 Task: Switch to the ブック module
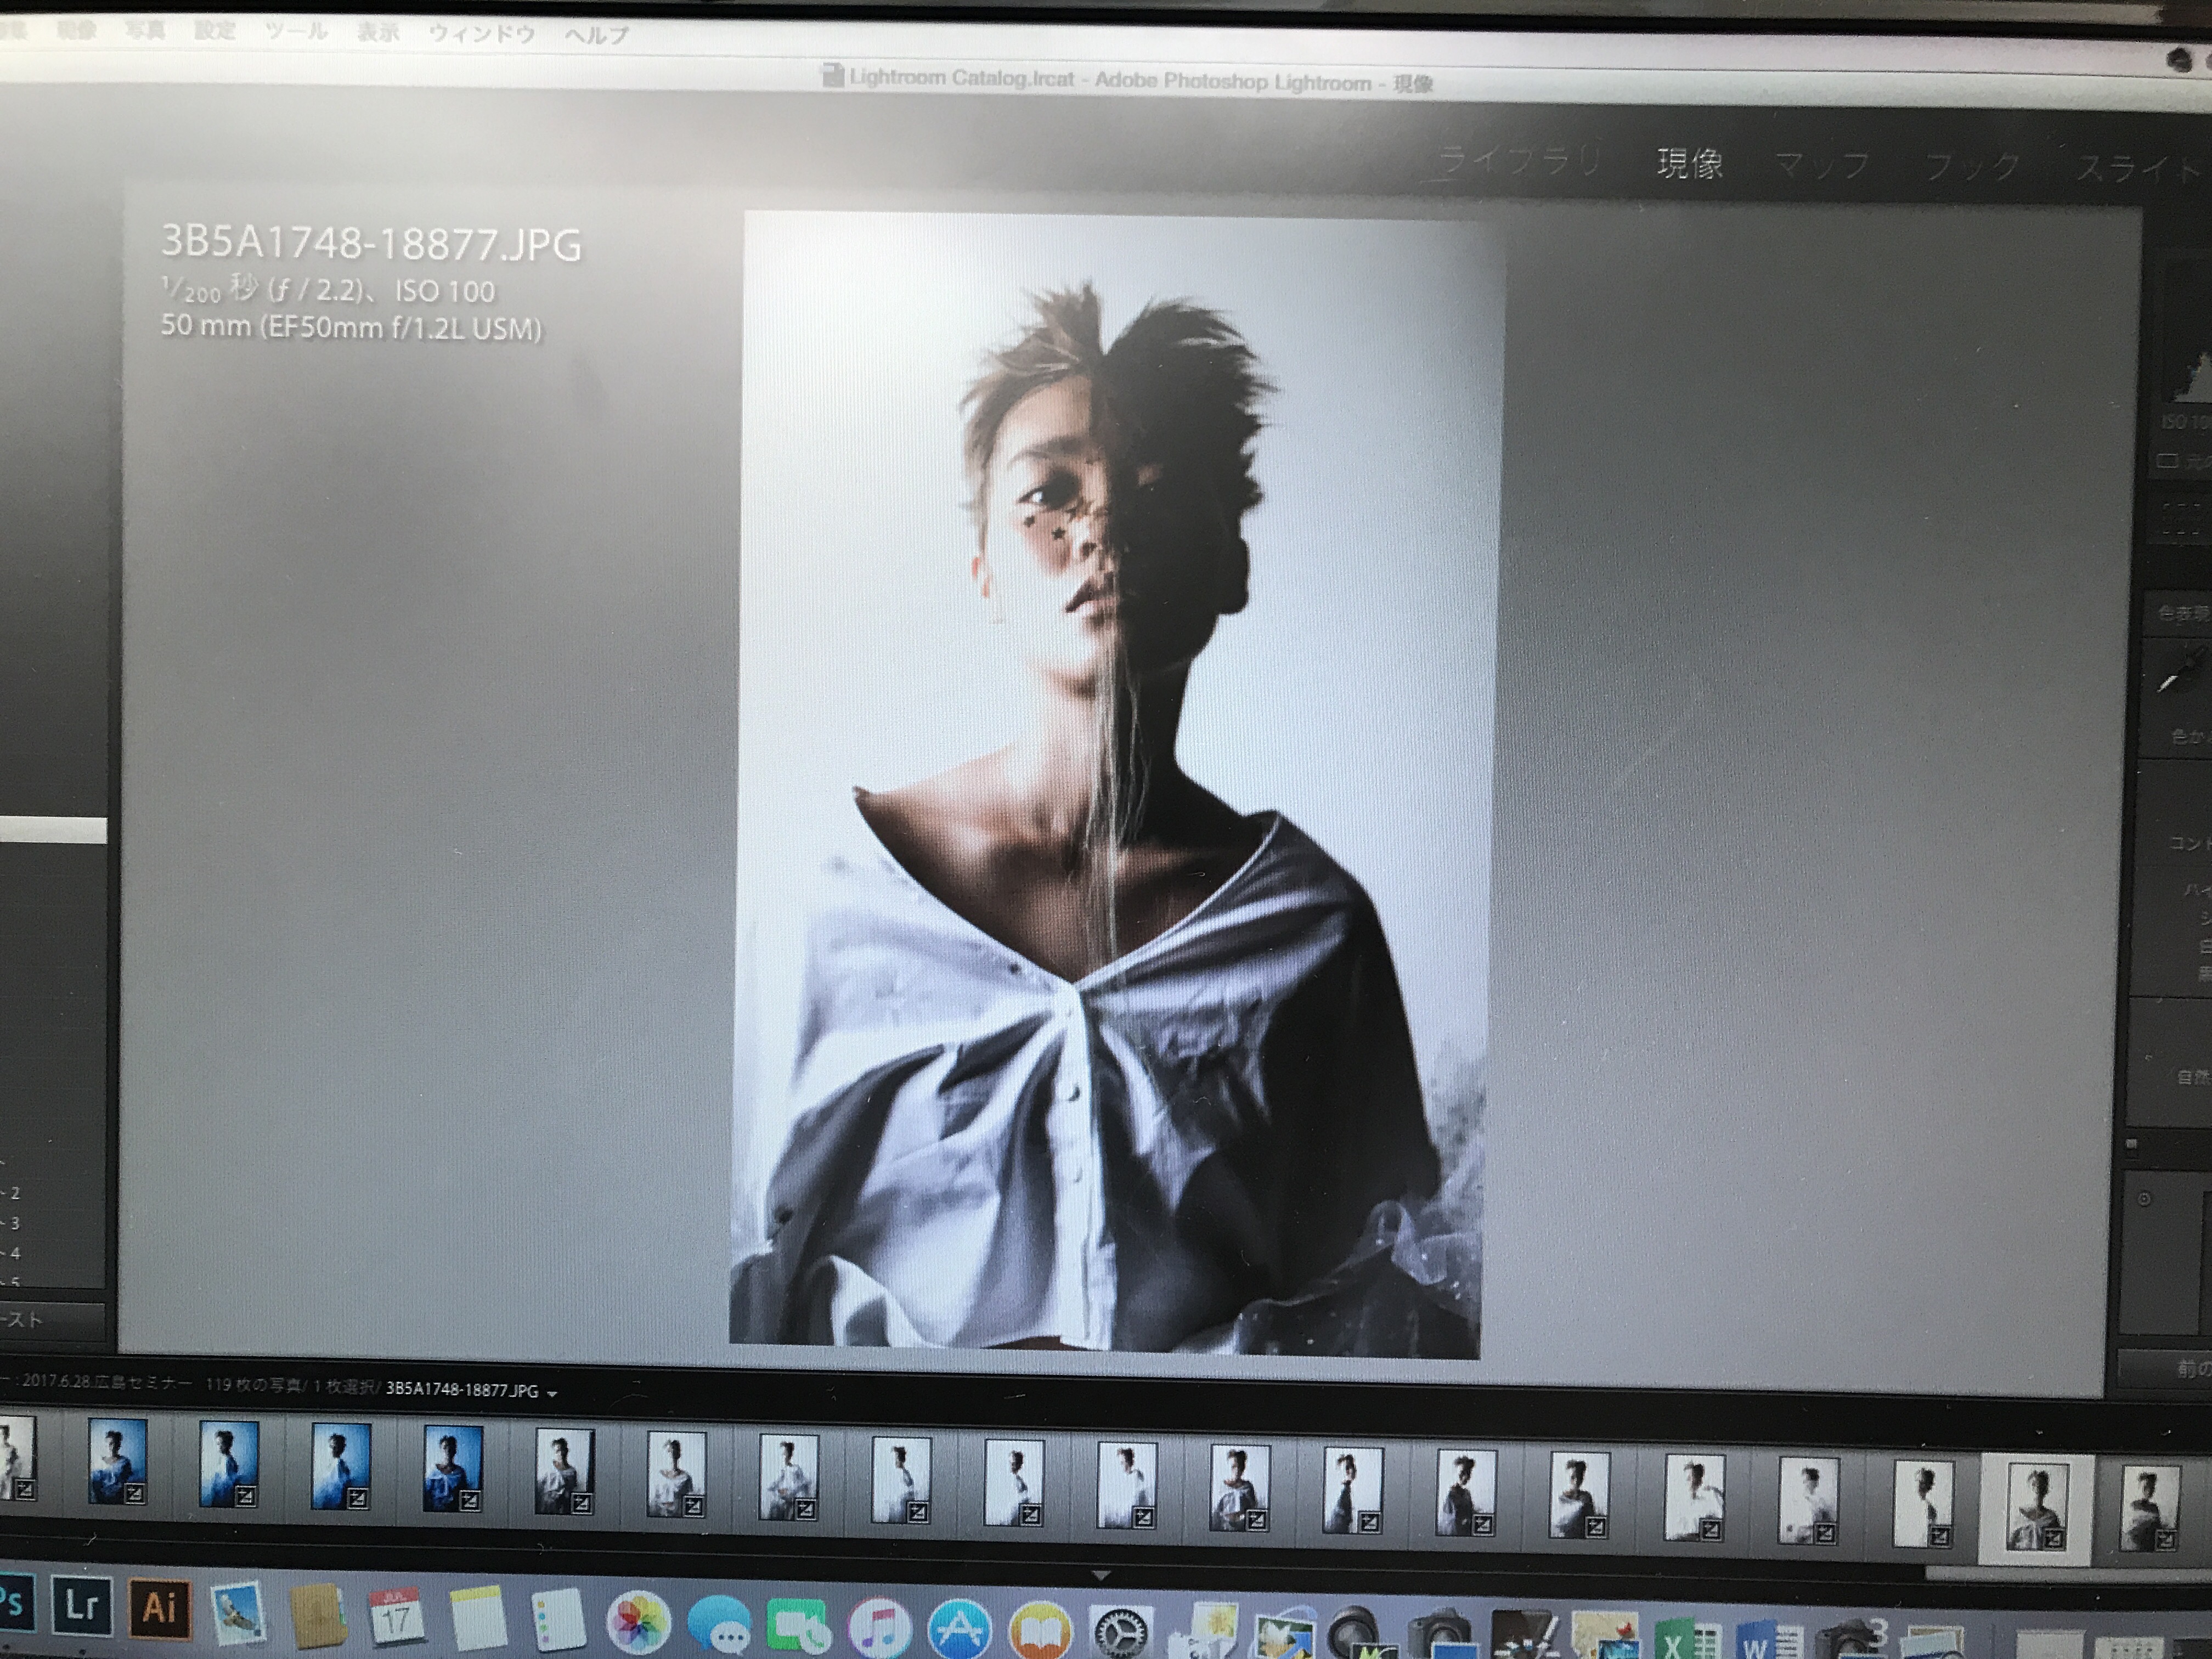1972,167
